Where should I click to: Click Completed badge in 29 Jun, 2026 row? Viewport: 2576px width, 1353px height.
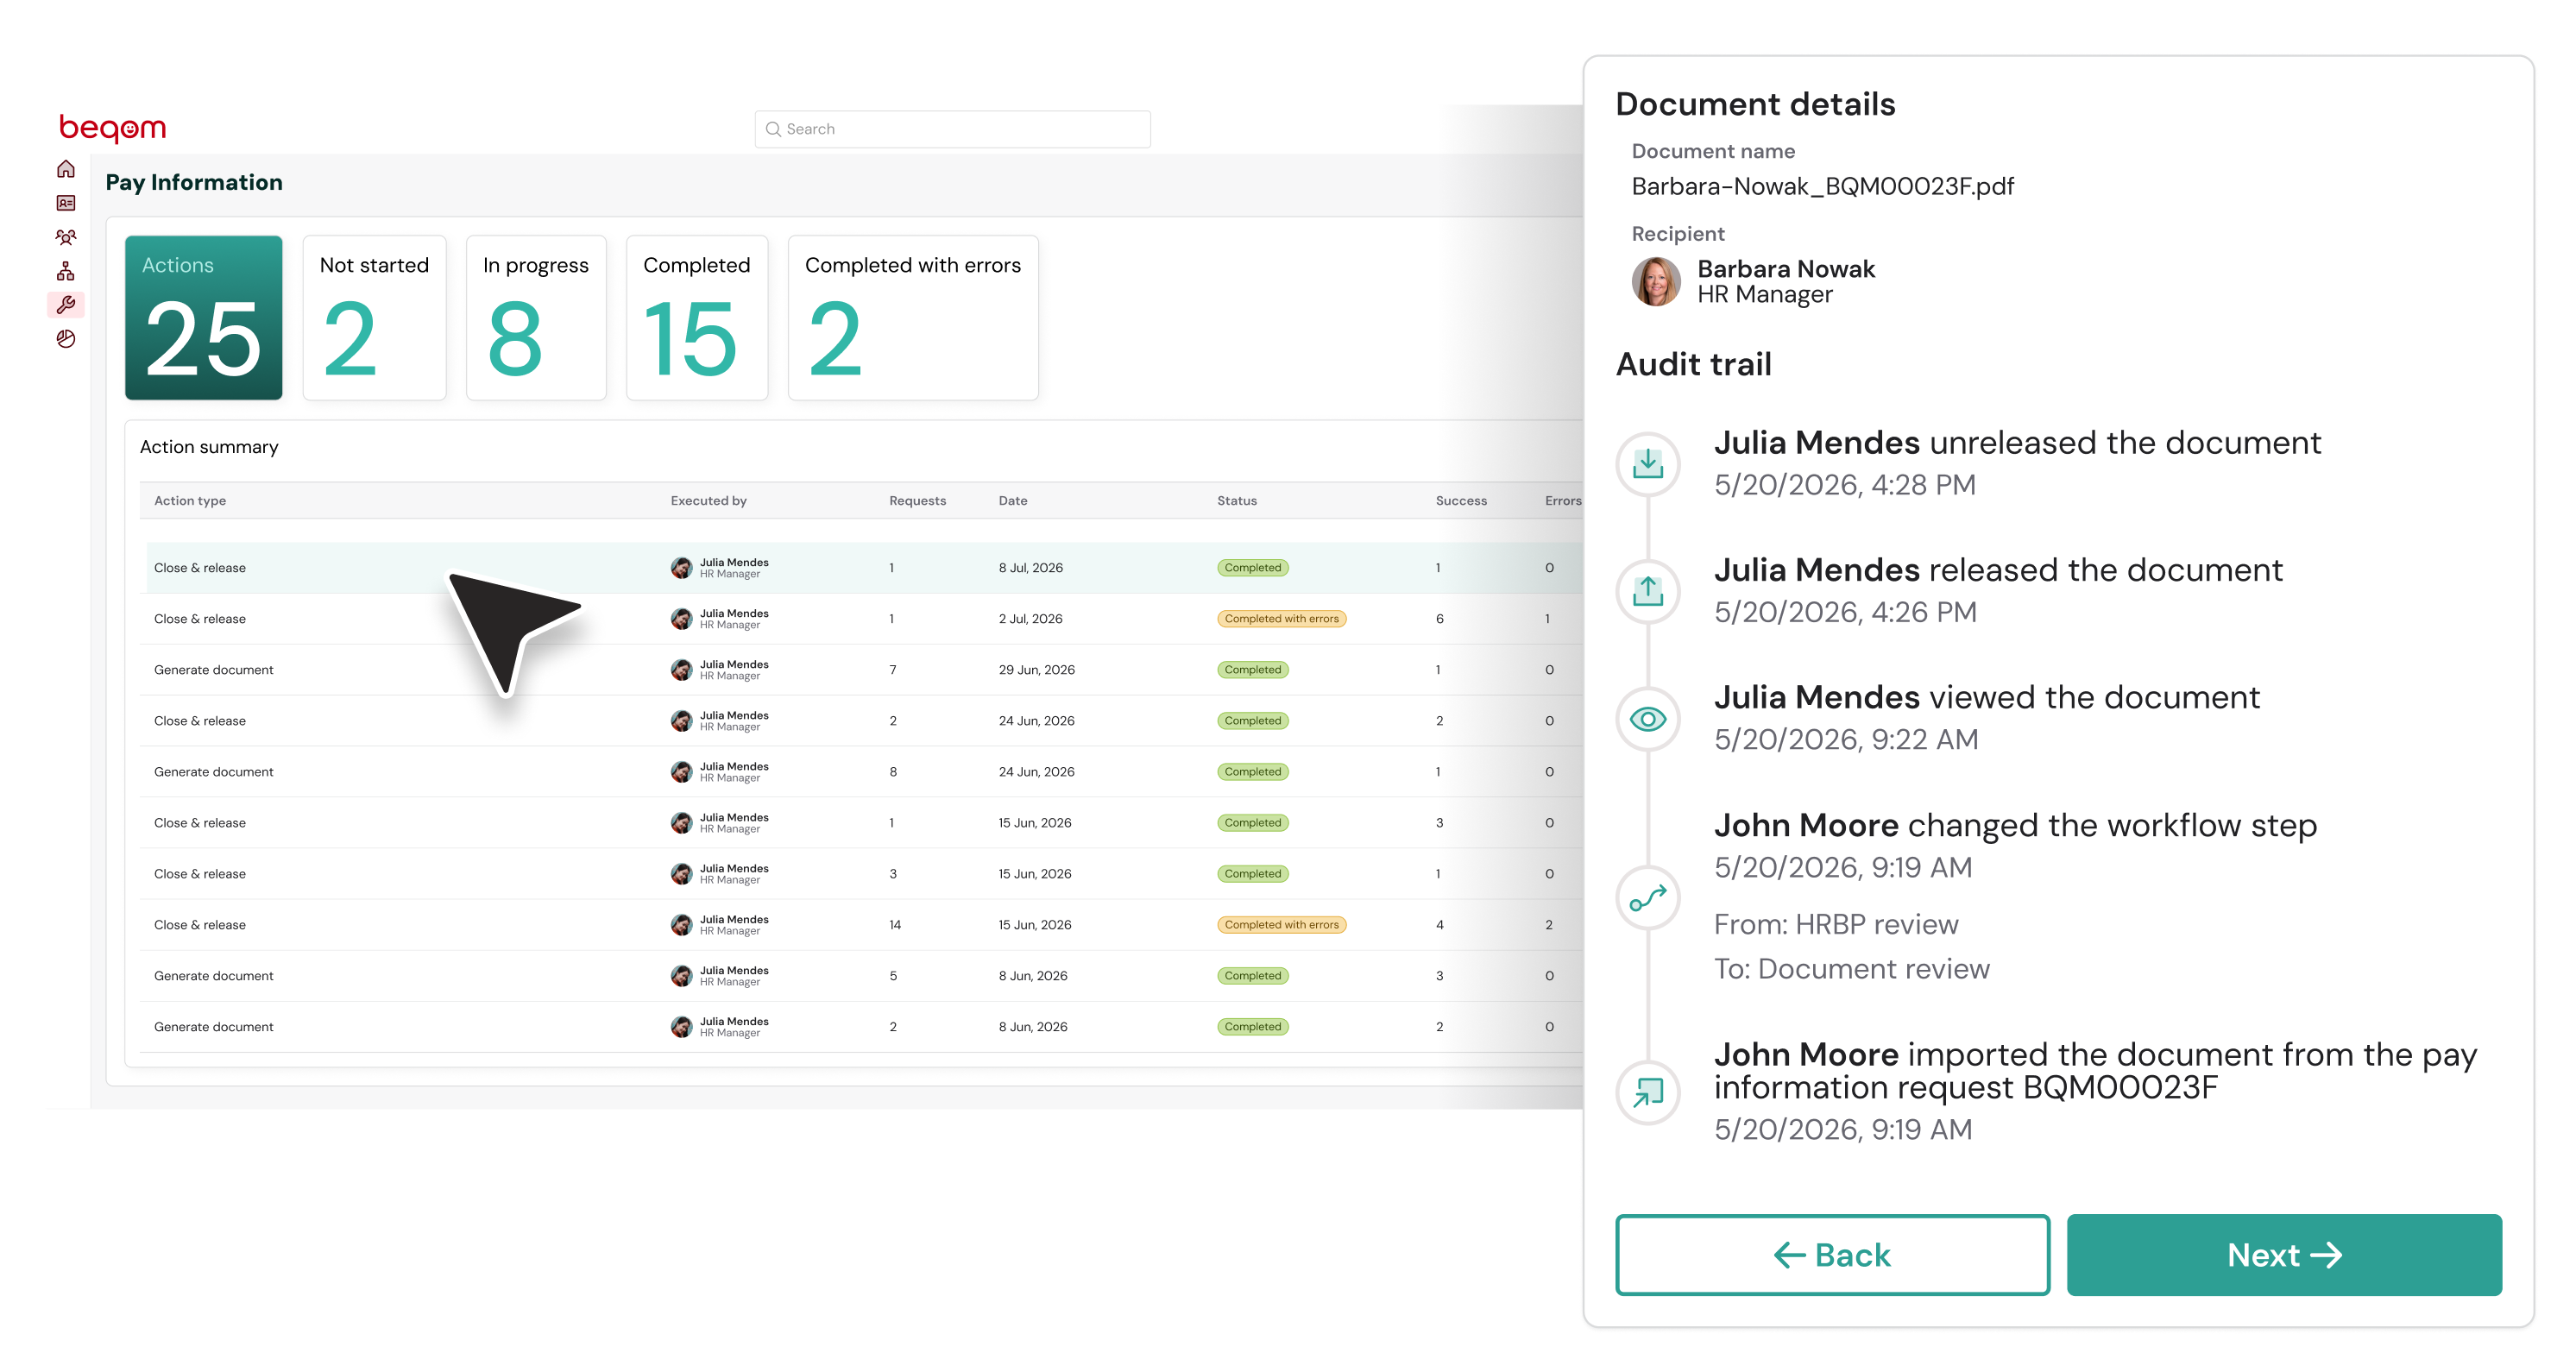coord(1252,670)
